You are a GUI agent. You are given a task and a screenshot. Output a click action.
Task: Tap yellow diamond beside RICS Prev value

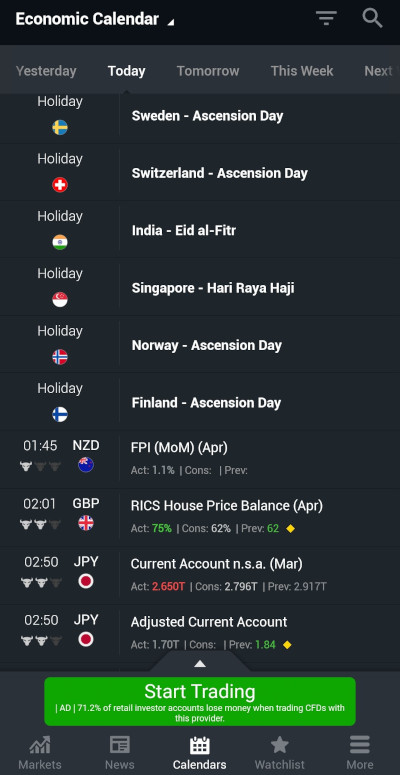pyautogui.click(x=291, y=529)
